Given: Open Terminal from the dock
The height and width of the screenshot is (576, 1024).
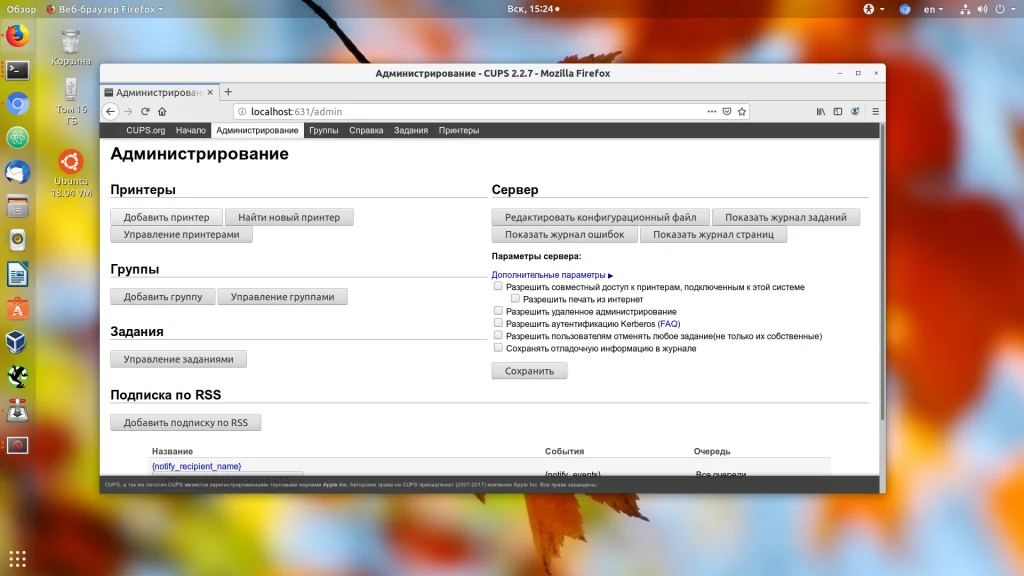Looking at the screenshot, I should tap(18, 70).
